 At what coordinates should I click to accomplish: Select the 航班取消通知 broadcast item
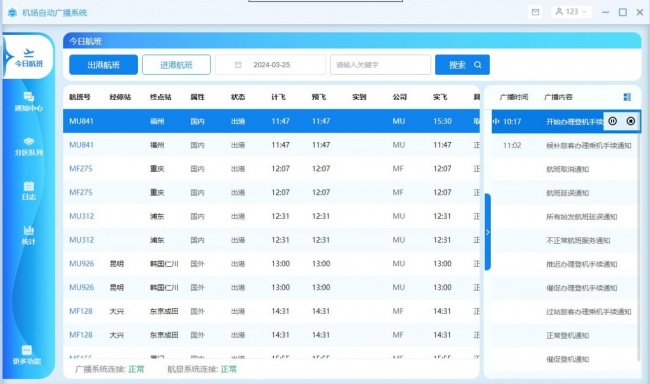click(568, 169)
